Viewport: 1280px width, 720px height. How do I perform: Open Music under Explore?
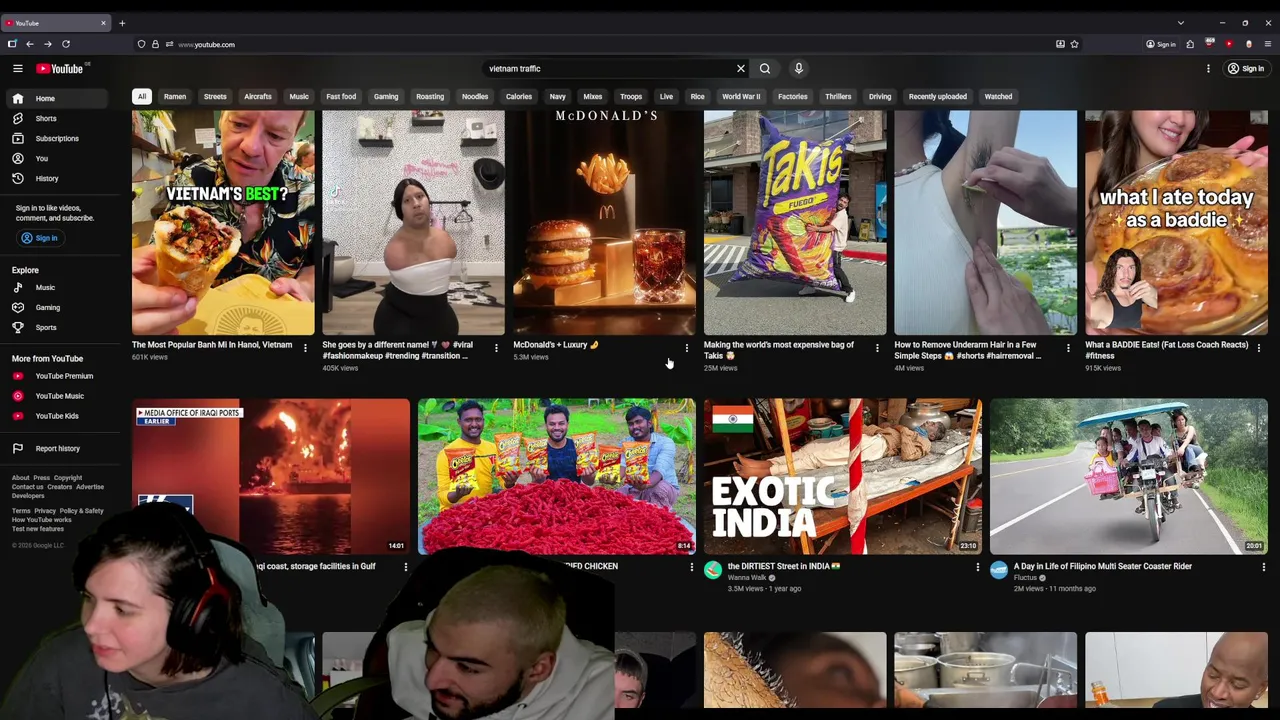coord(57,287)
